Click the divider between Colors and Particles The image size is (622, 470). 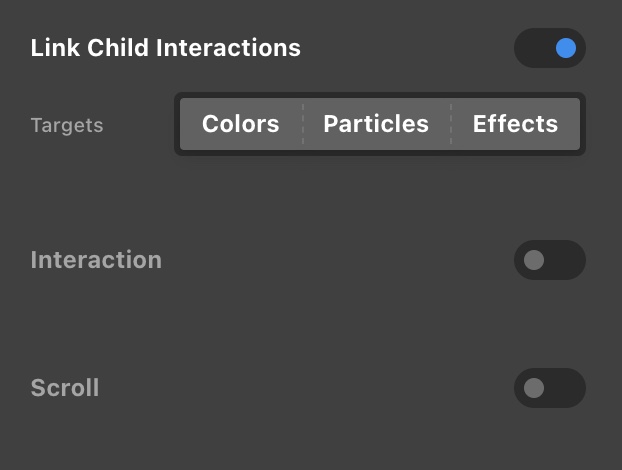(x=303, y=124)
